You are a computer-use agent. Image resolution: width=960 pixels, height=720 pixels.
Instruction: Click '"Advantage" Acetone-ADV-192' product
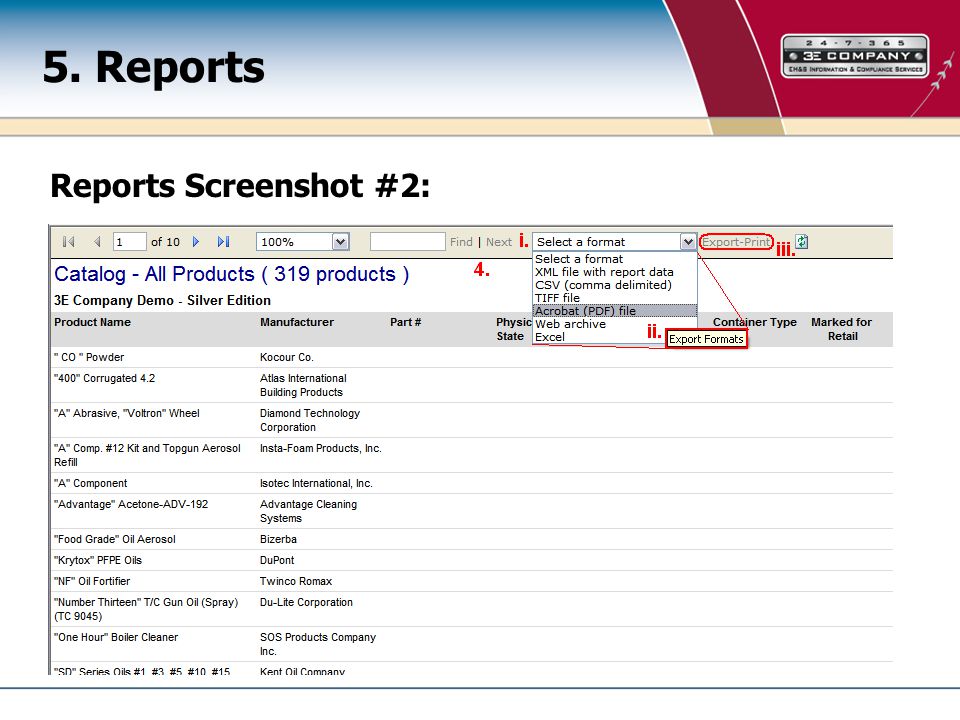pyautogui.click(x=131, y=504)
